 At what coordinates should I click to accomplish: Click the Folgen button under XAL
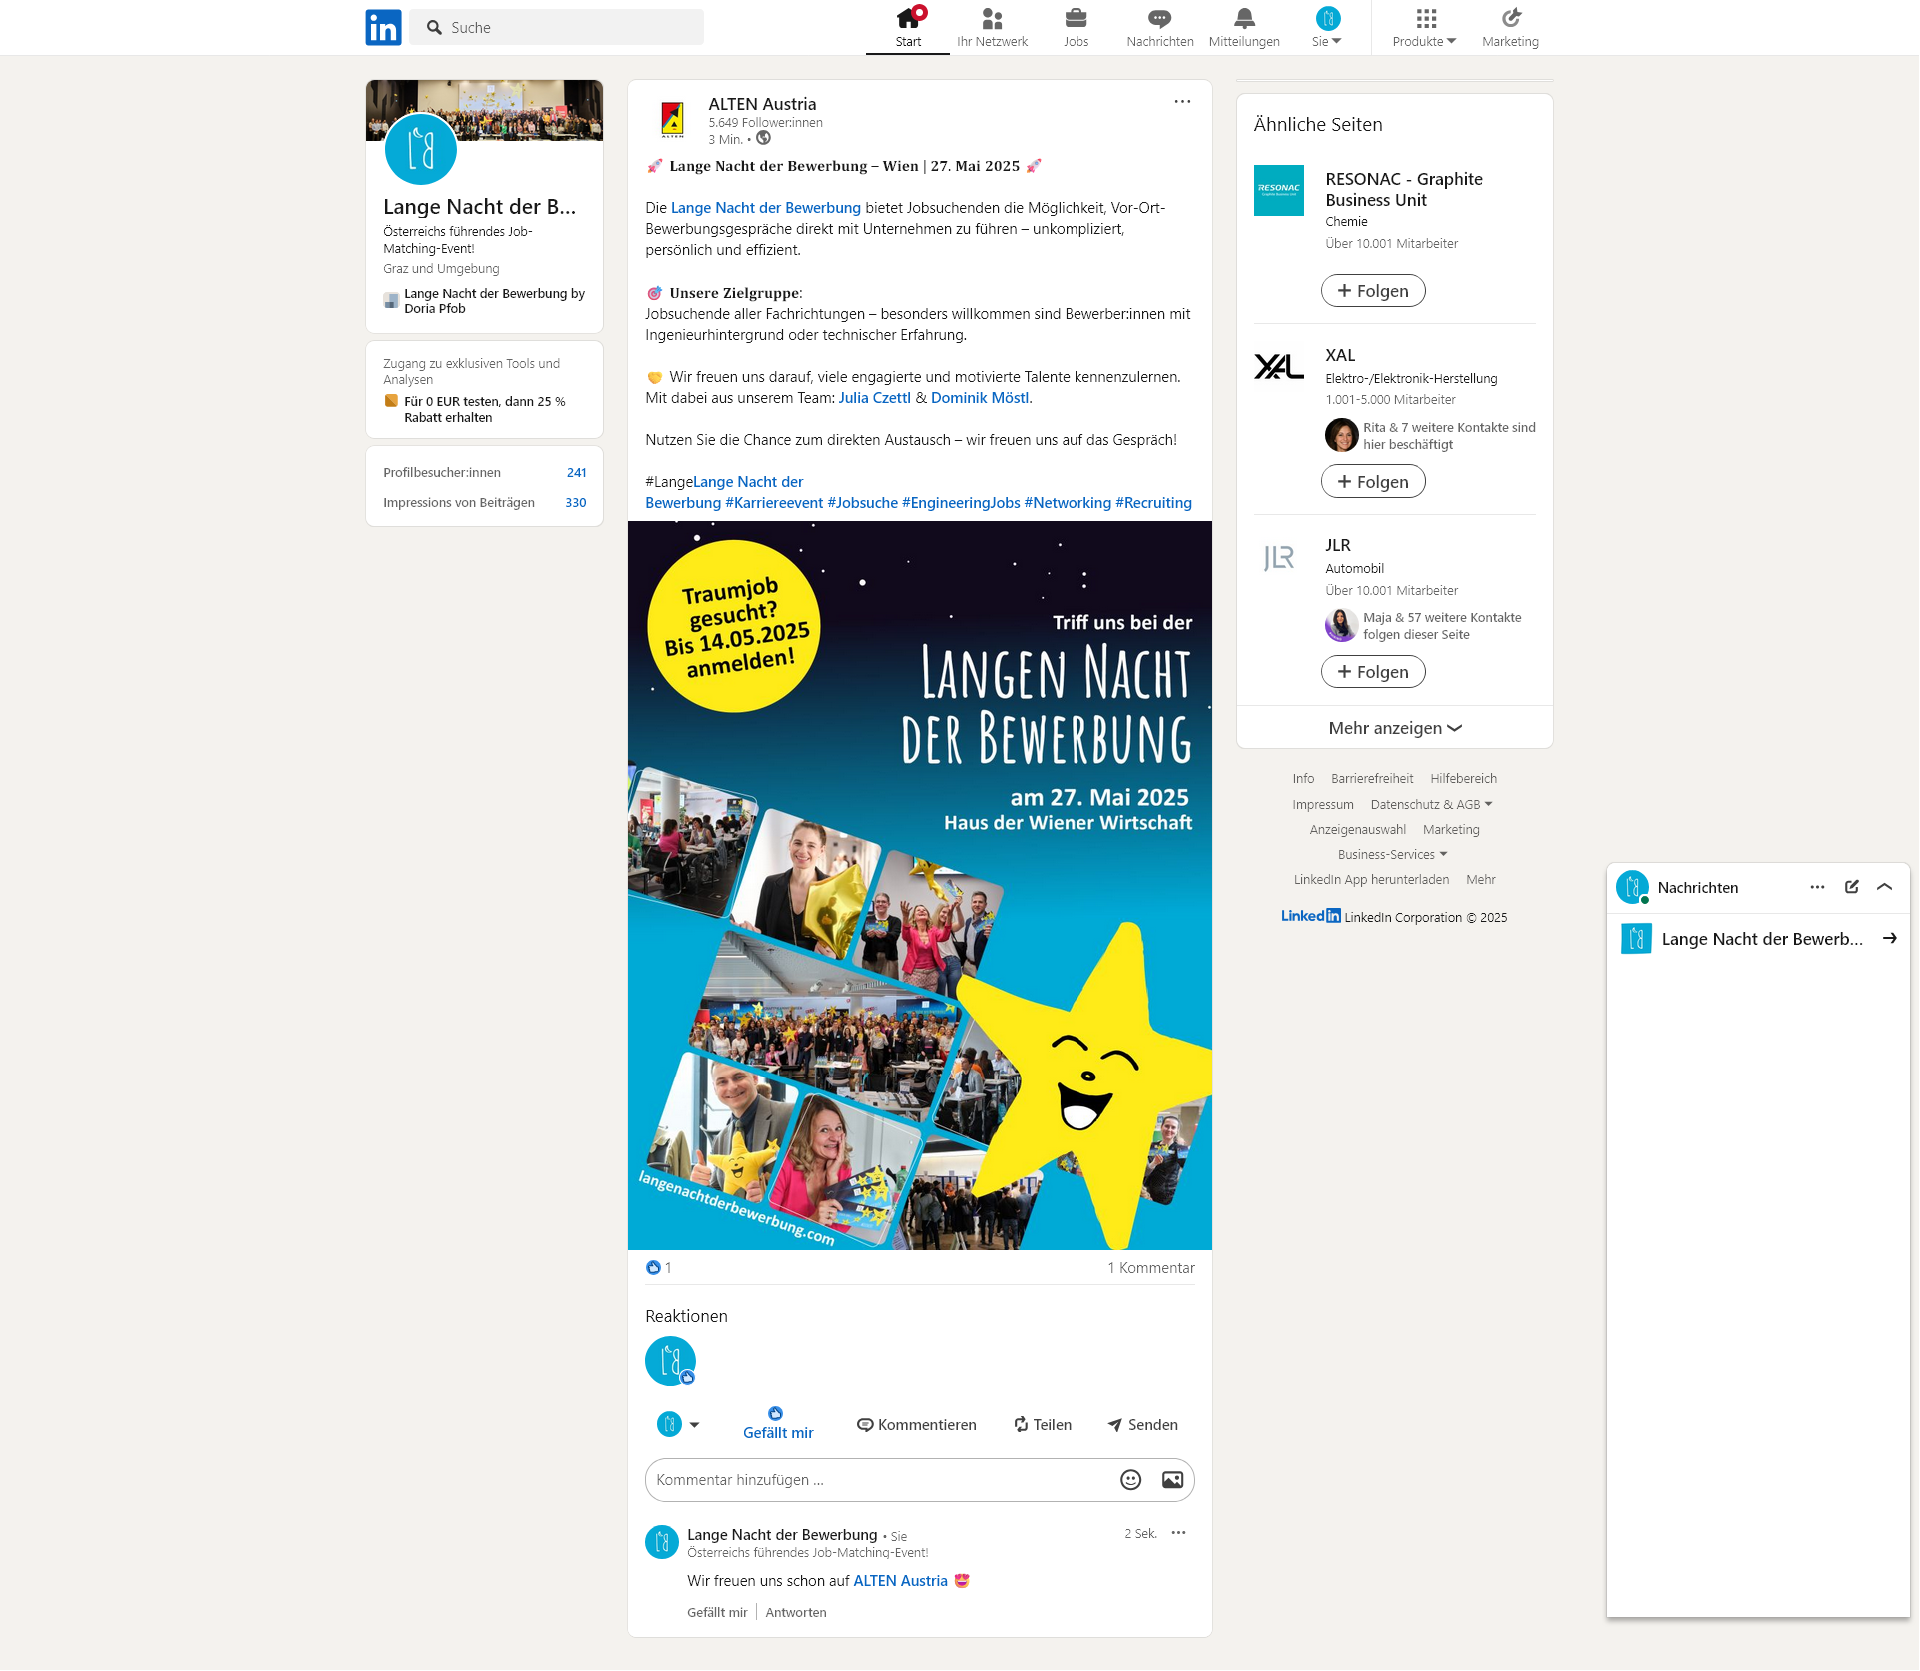click(x=1373, y=482)
